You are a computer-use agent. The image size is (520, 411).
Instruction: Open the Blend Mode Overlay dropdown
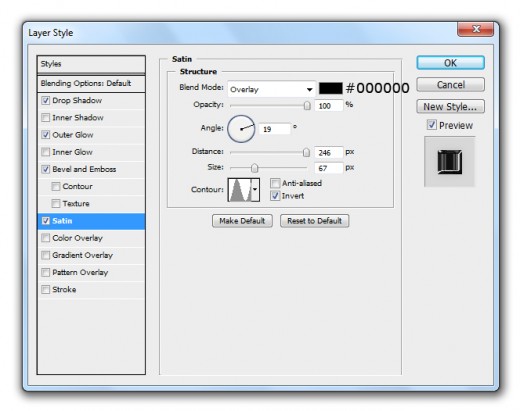(271, 89)
